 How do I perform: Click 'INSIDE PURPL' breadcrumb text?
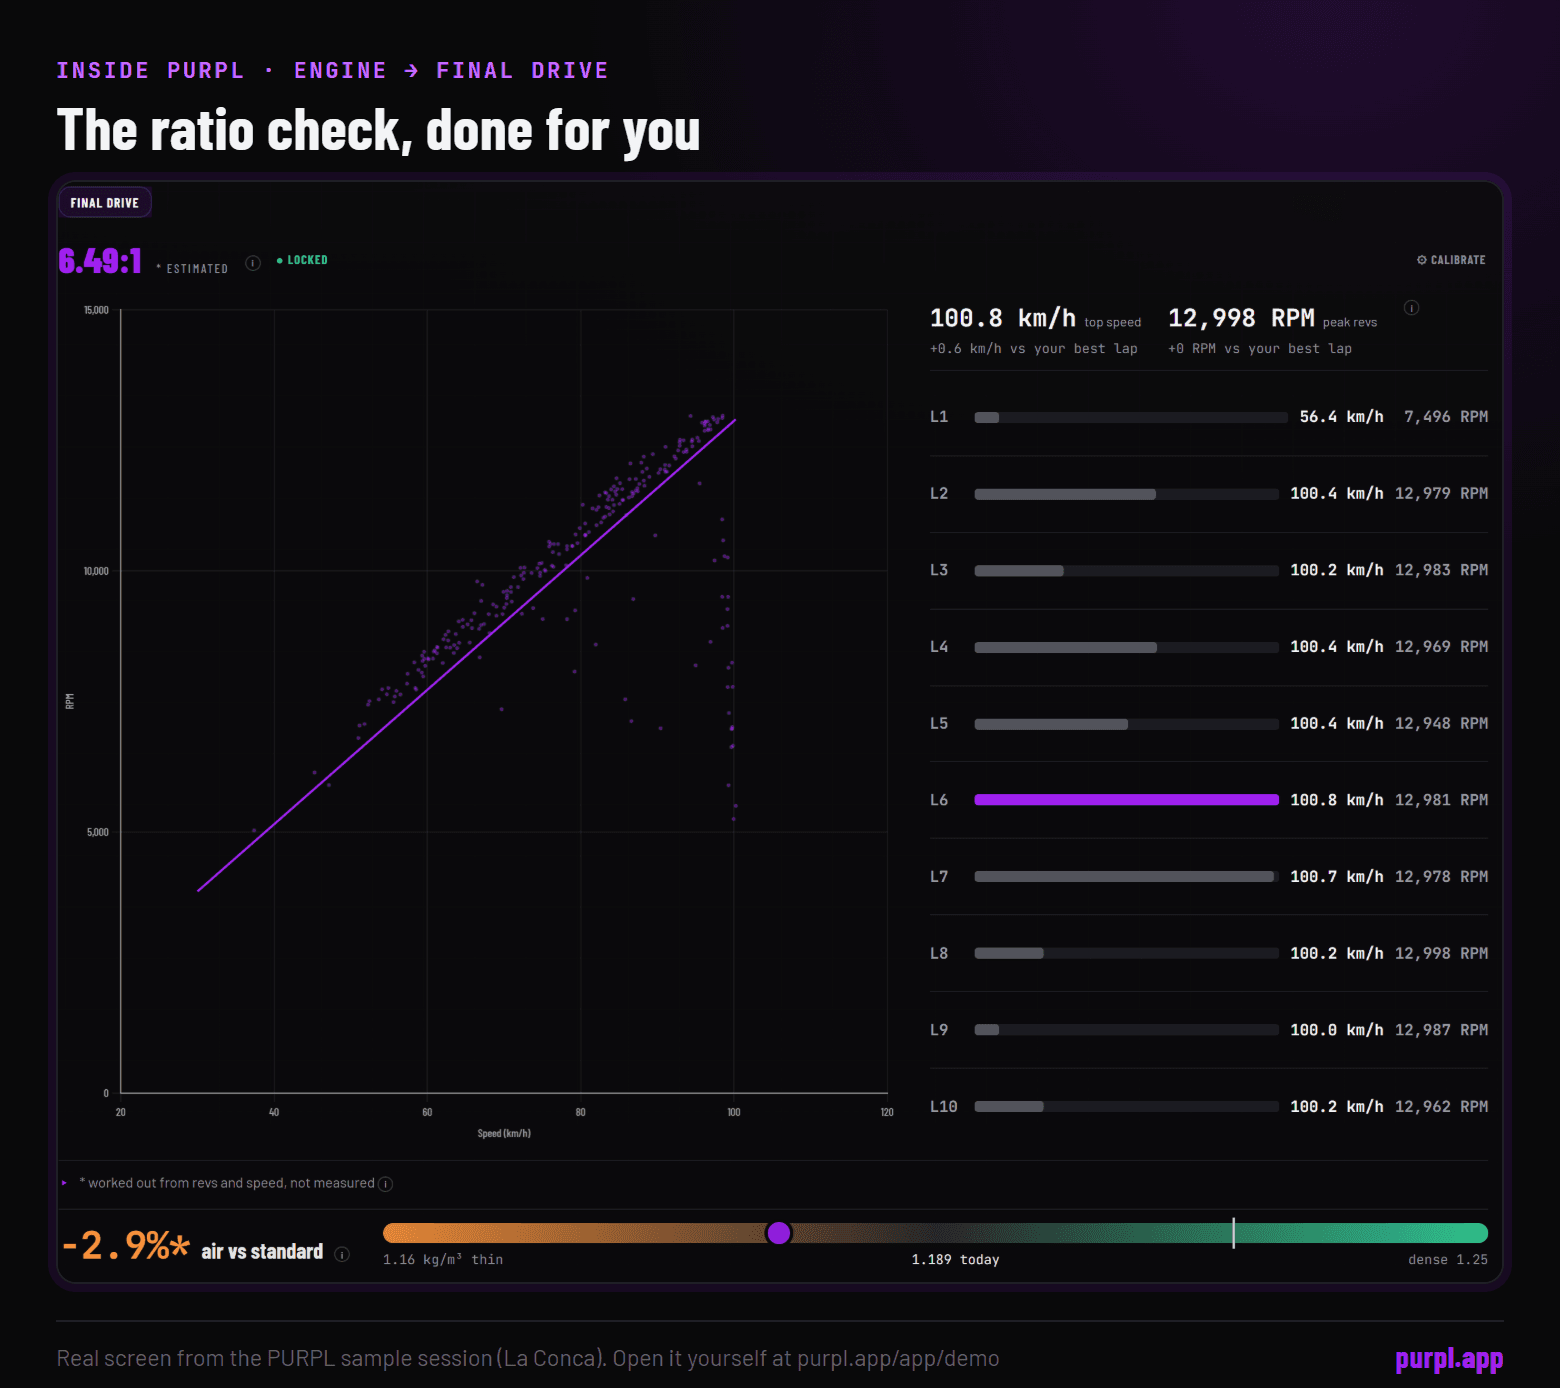click(x=150, y=70)
